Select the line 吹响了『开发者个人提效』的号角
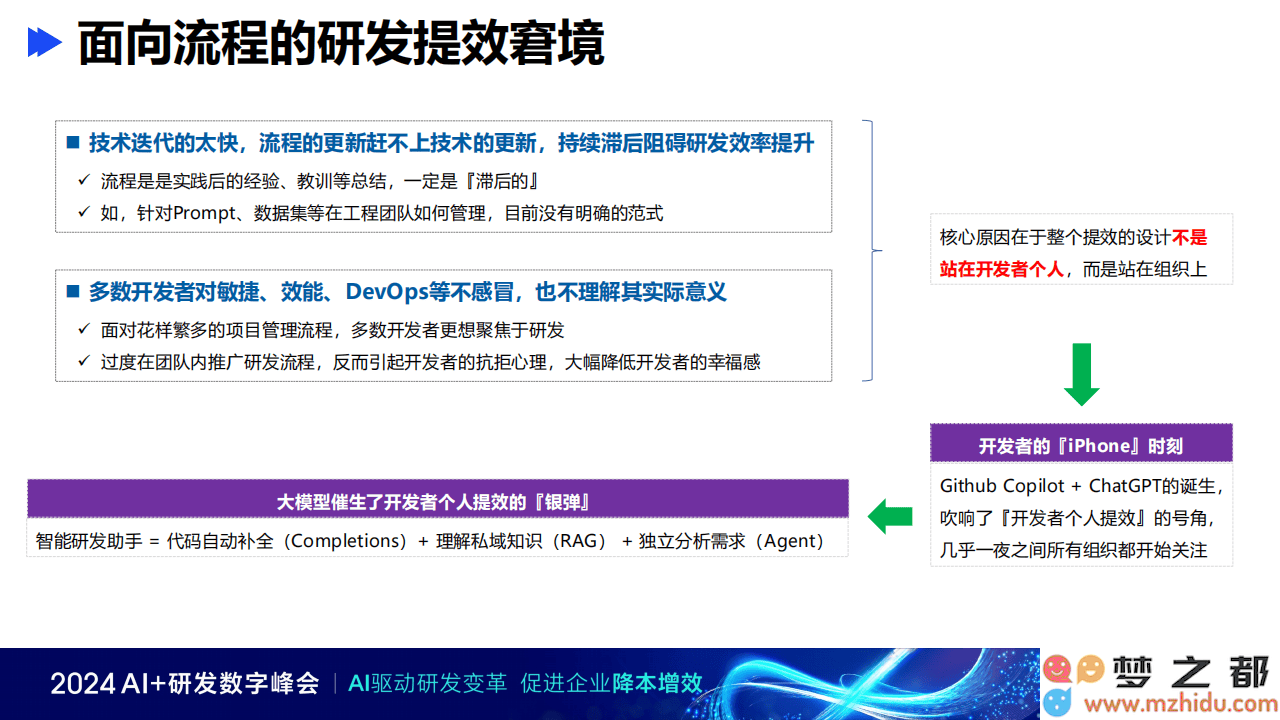The height and width of the screenshot is (720, 1280). [1077, 518]
